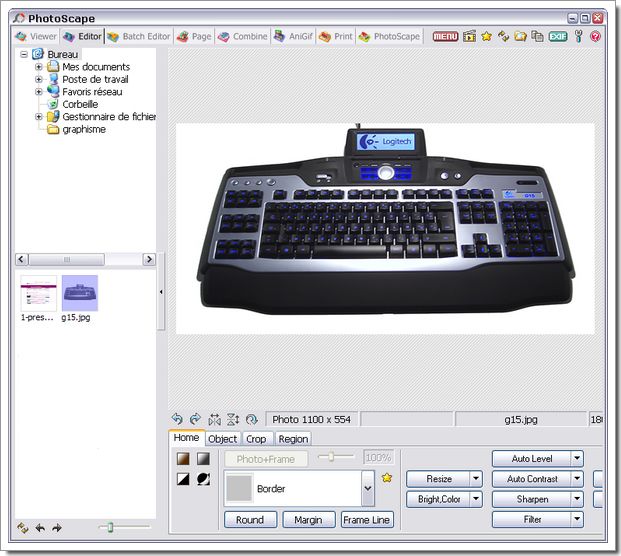Click the frame opacity slider handle

click(x=331, y=457)
